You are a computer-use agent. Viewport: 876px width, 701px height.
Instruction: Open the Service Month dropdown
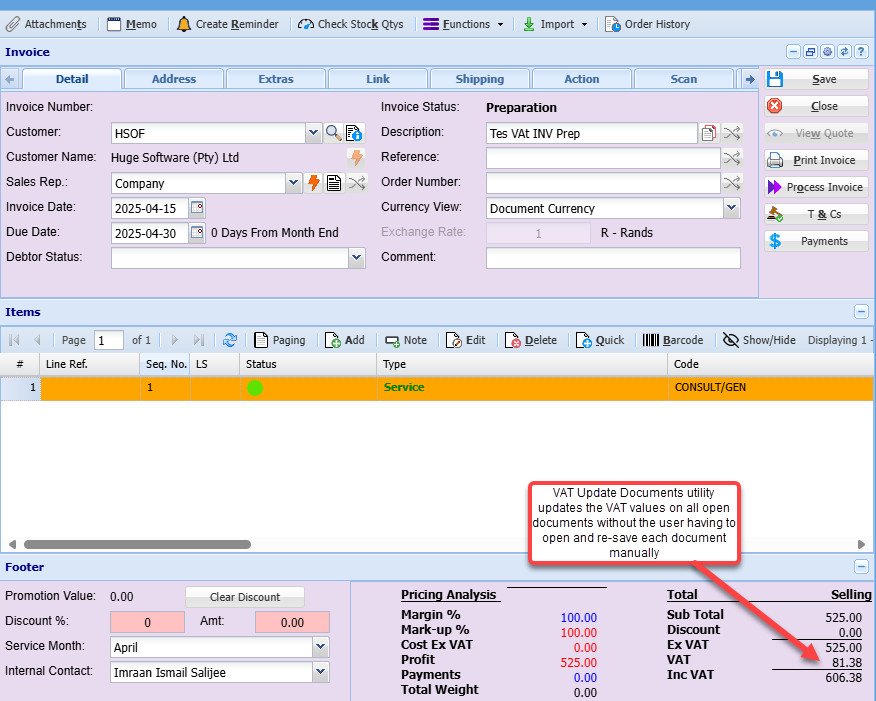[320, 647]
